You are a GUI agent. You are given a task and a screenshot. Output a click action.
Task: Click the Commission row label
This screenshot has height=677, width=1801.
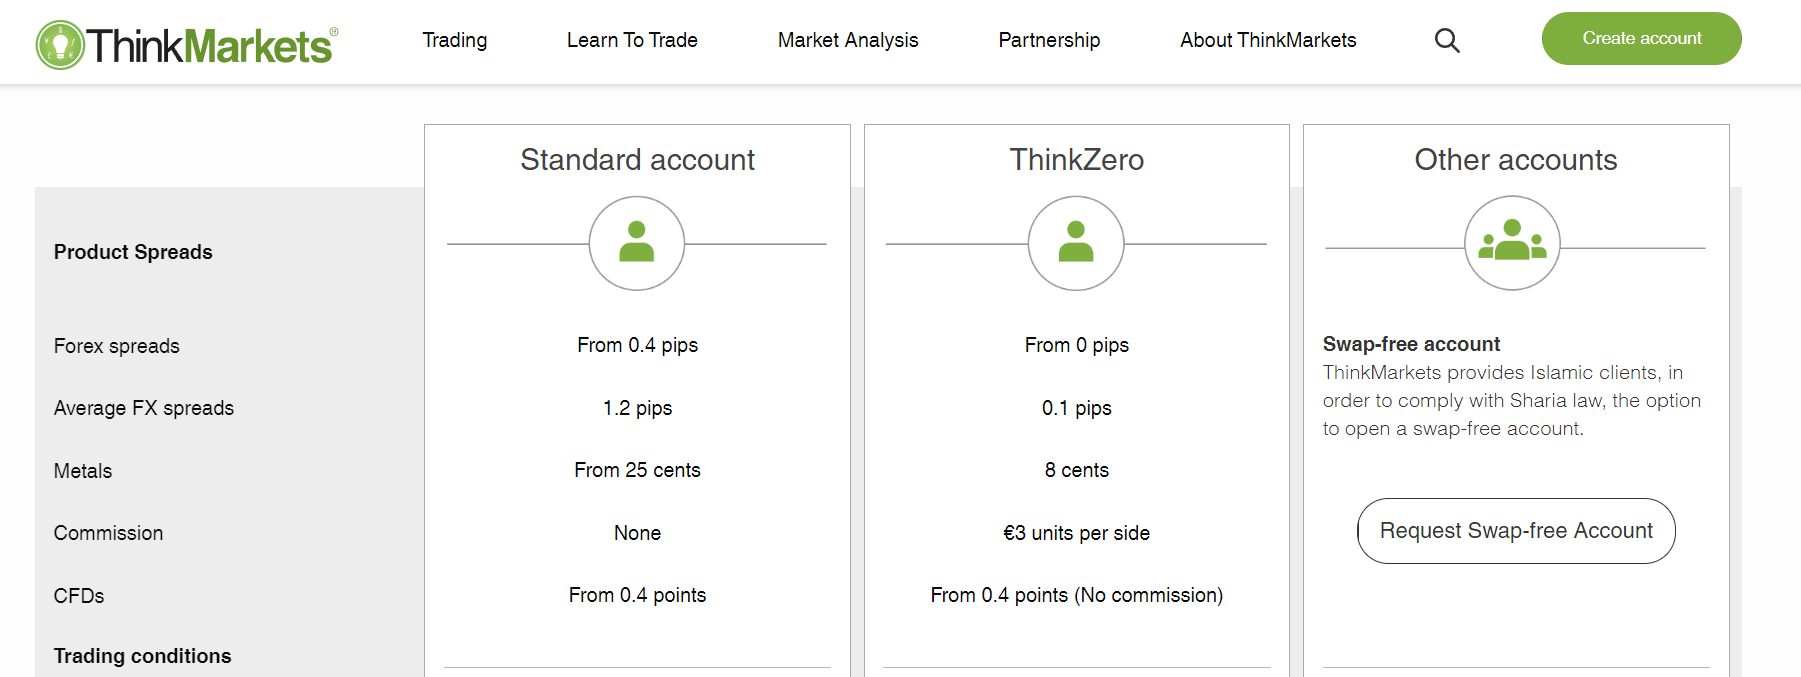(x=108, y=533)
